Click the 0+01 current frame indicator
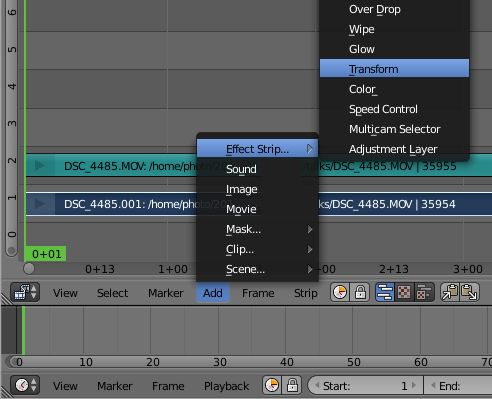The height and width of the screenshot is (399, 492). (45, 254)
